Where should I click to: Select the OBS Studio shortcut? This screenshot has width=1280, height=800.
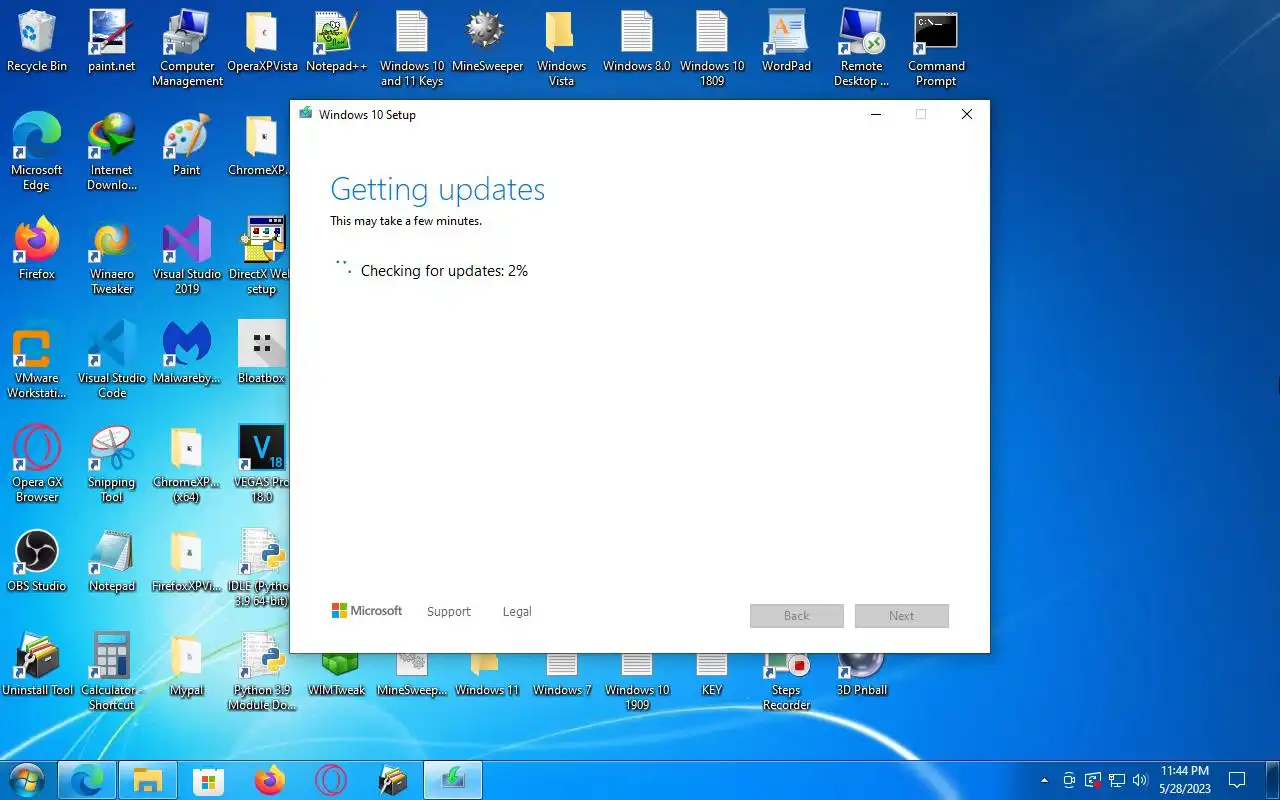tap(37, 561)
